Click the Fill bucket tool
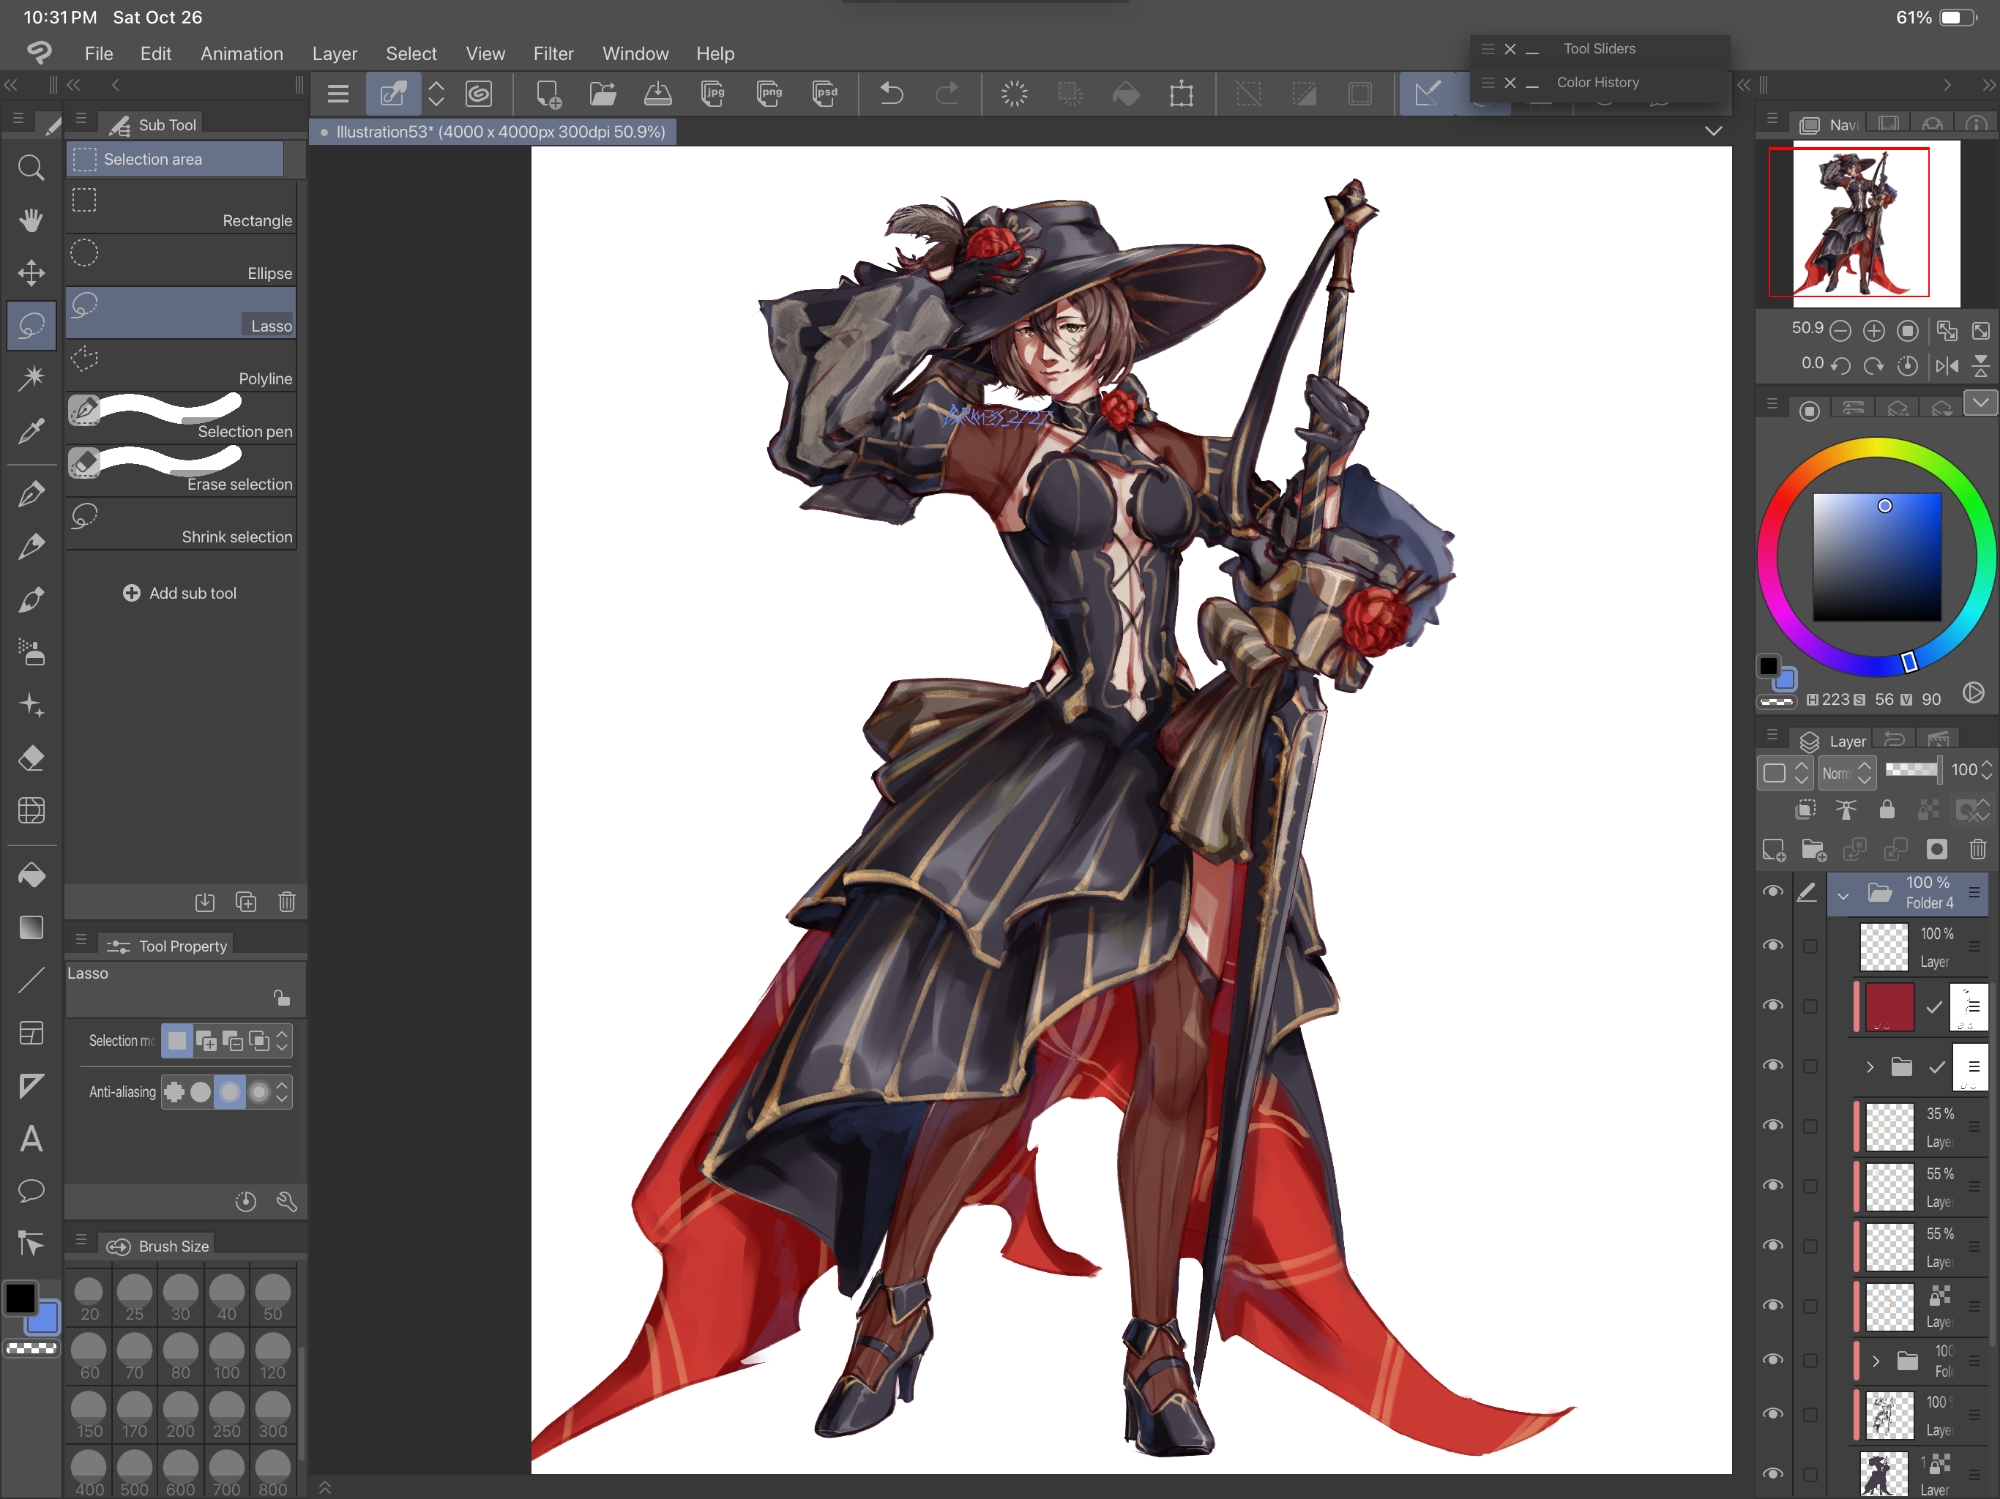This screenshot has width=2000, height=1499. coord(31,875)
